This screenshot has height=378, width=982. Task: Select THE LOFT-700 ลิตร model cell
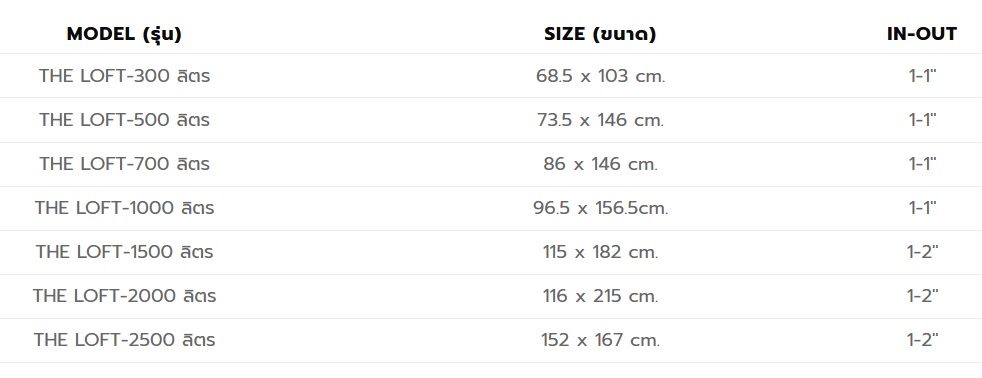click(x=124, y=164)
